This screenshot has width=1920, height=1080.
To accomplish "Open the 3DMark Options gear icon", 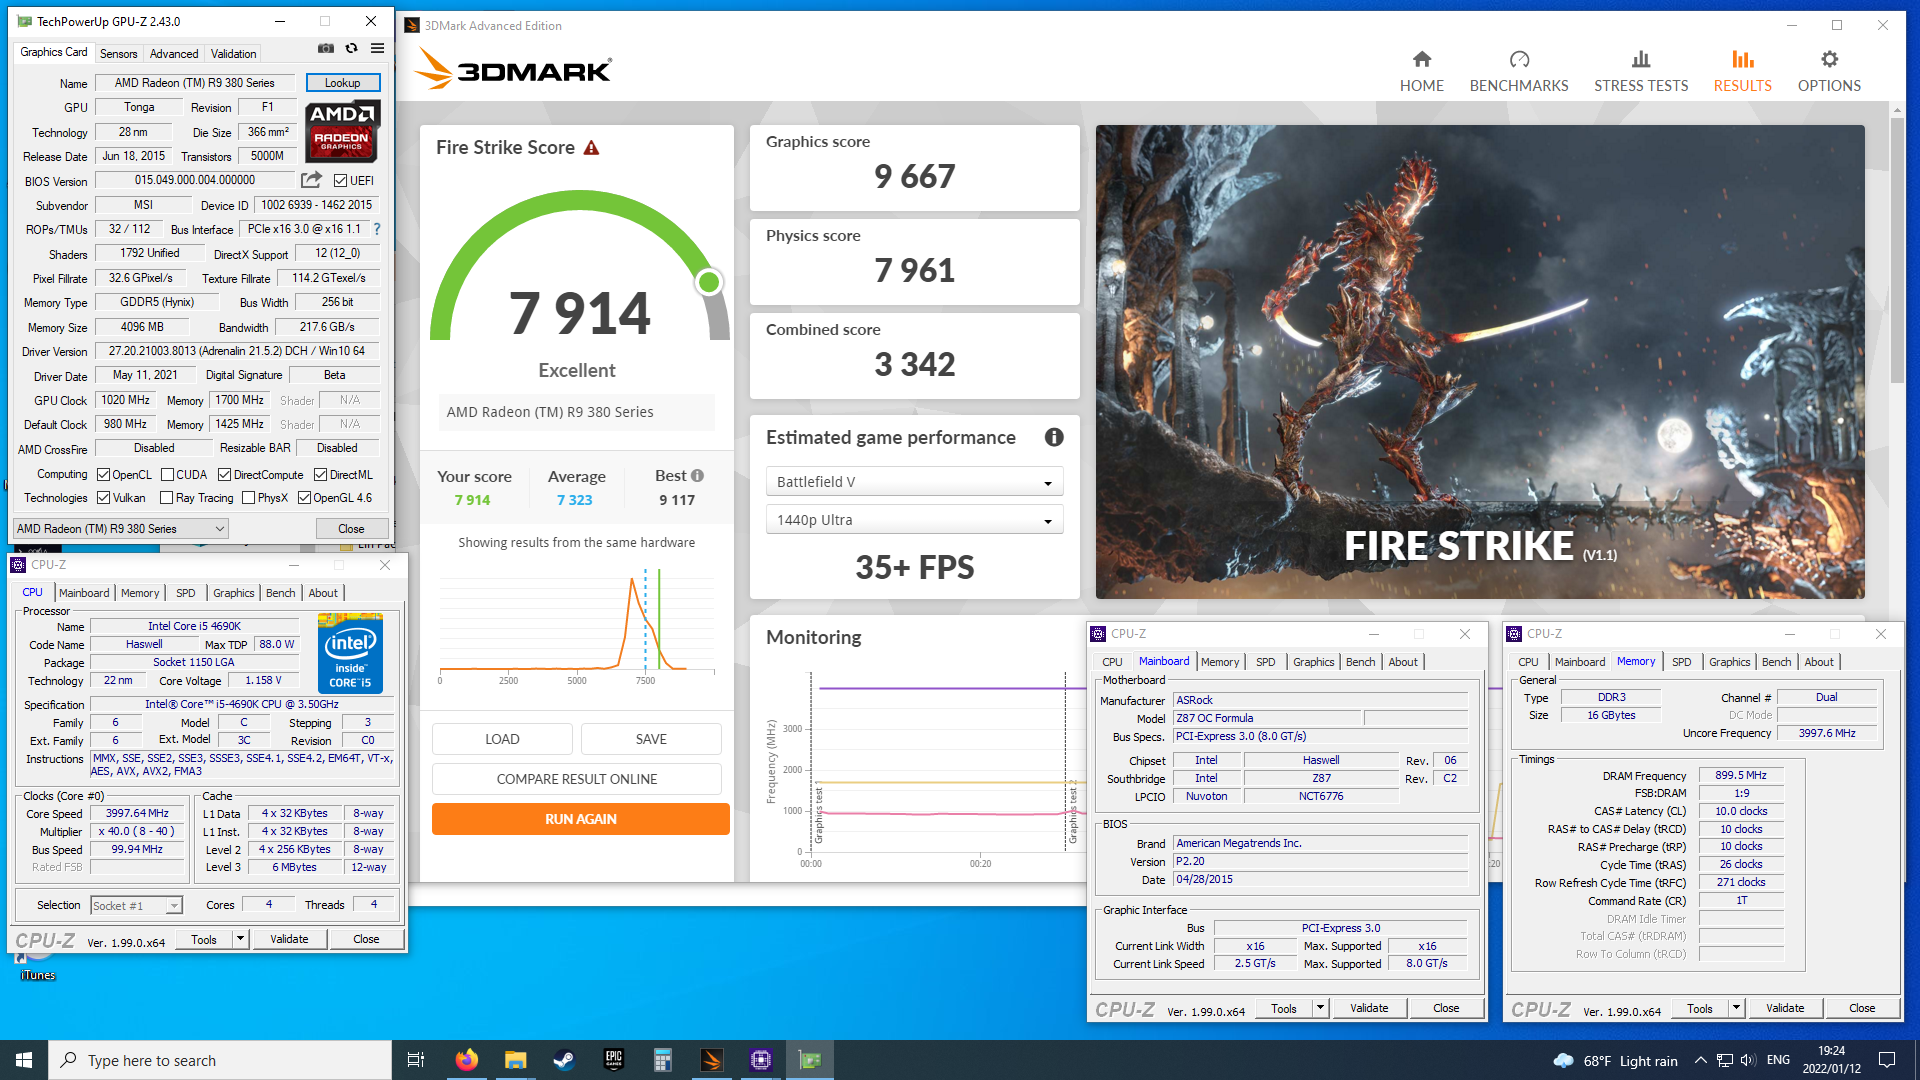I will pos(1829,59).
